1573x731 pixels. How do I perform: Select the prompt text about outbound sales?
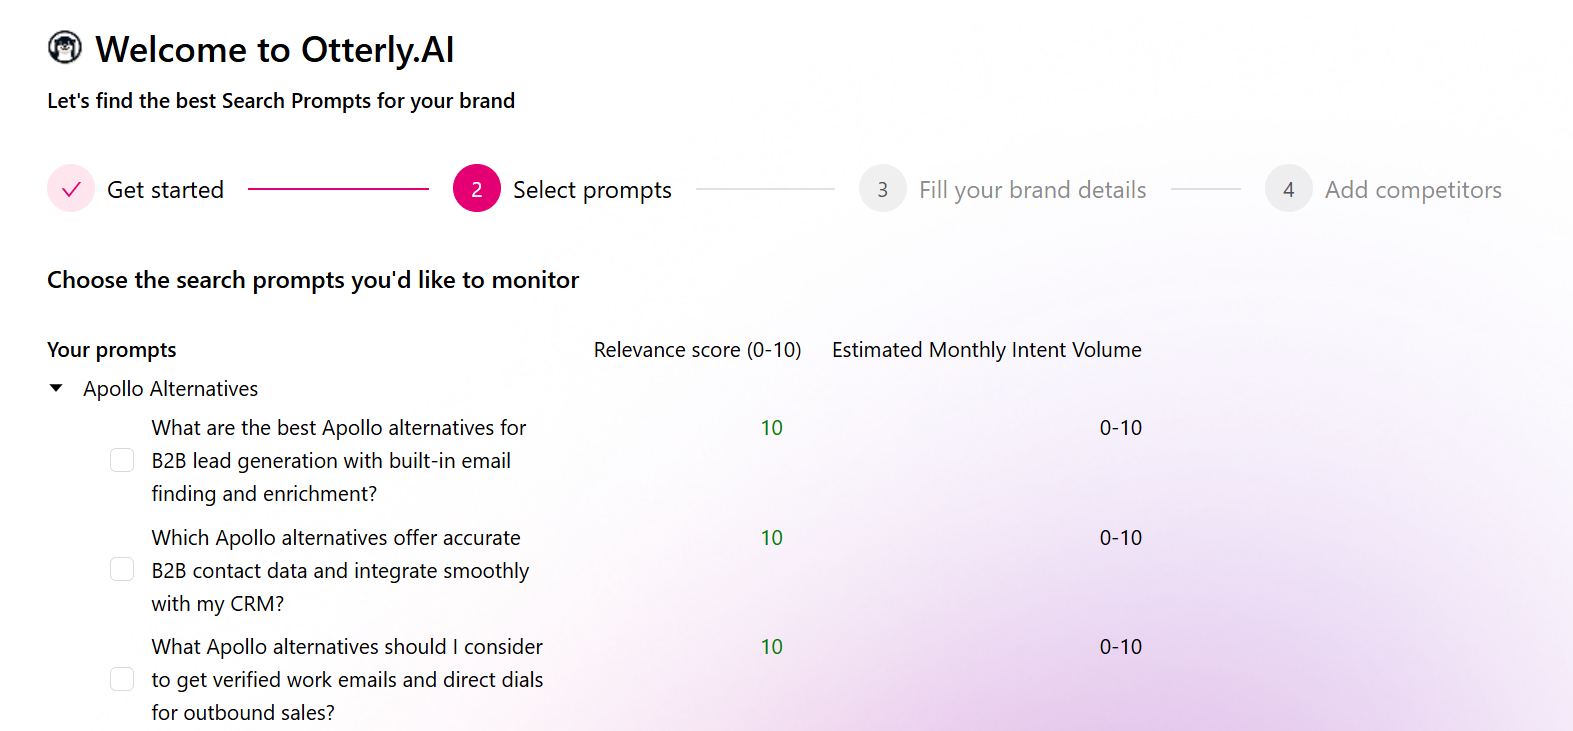click(347, 680)
